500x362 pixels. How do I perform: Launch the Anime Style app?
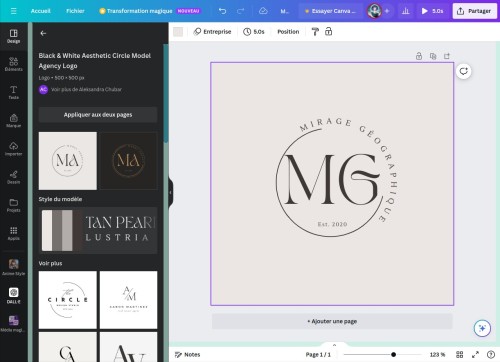click(14, 267)
